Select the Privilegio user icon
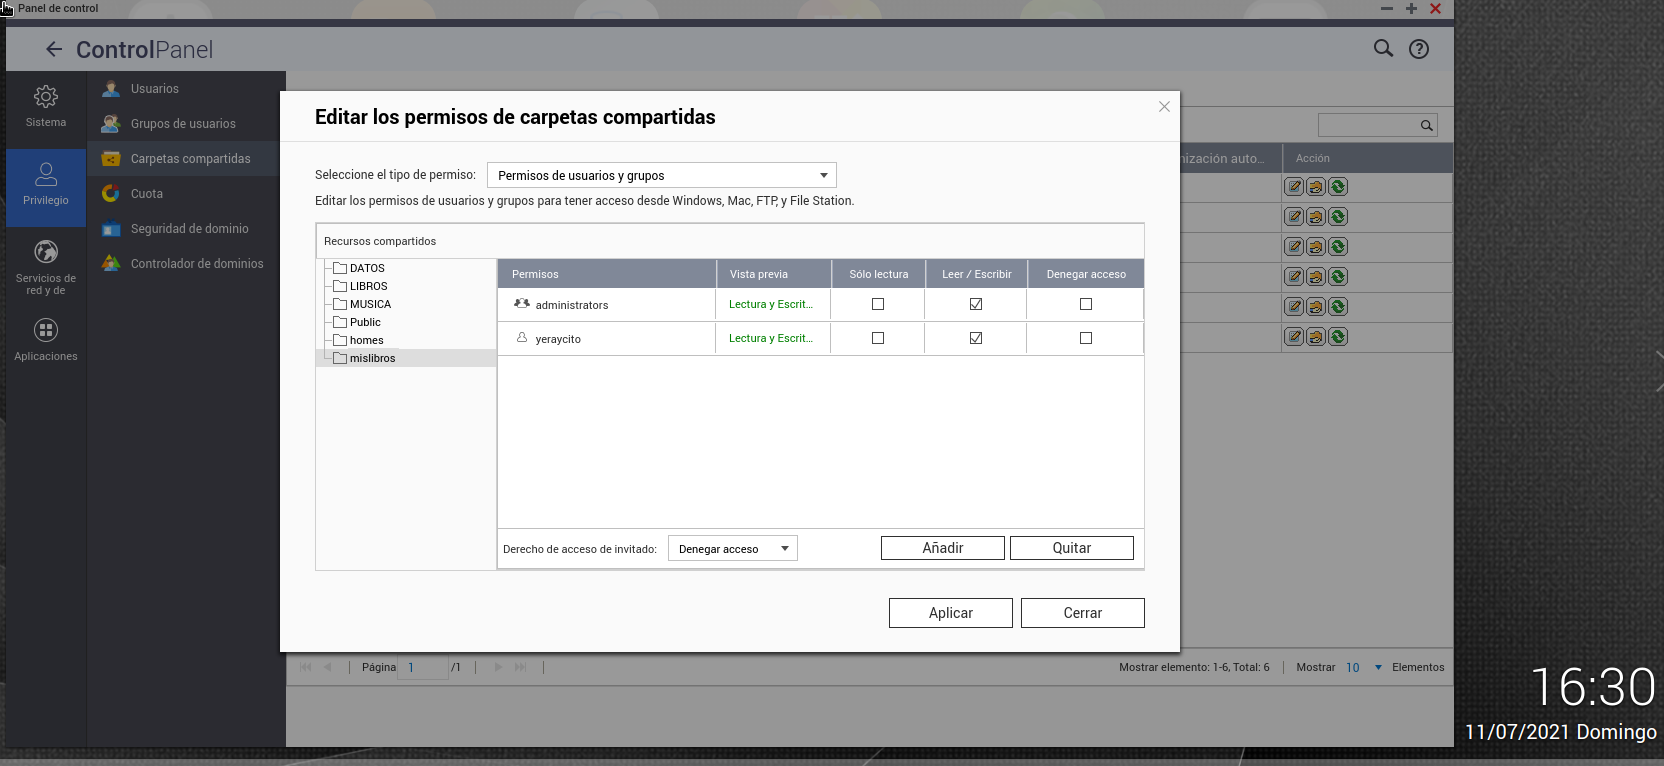Viewport: 1664px width, 766px height. click(46, 175)
